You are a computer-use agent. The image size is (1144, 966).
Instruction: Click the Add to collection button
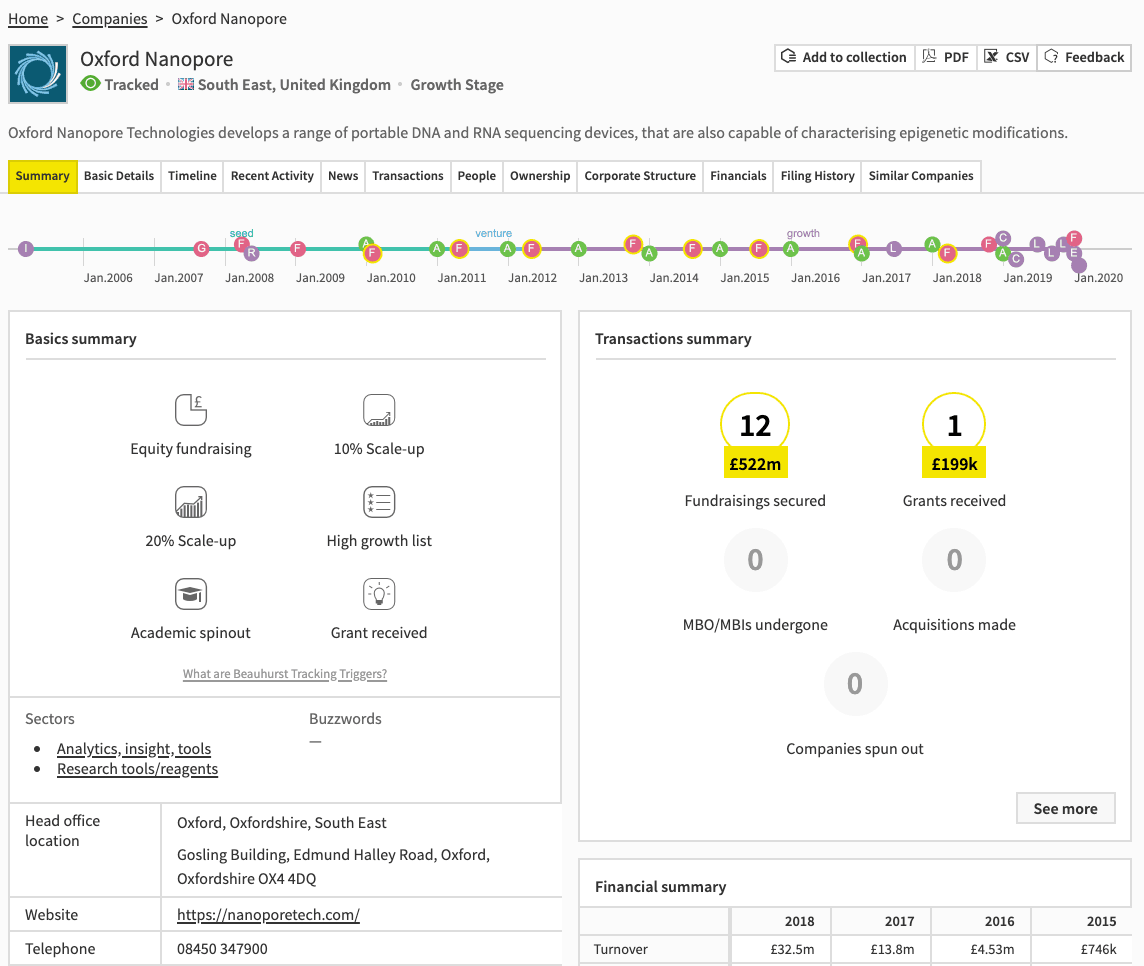[x=844, y=57]
